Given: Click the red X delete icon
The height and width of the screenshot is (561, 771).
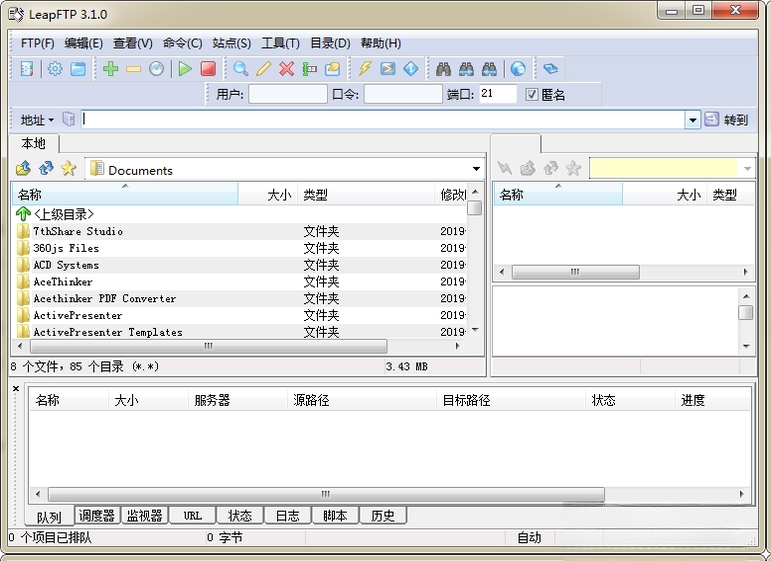Looking at the screenshot, I should tap(286, 68).
